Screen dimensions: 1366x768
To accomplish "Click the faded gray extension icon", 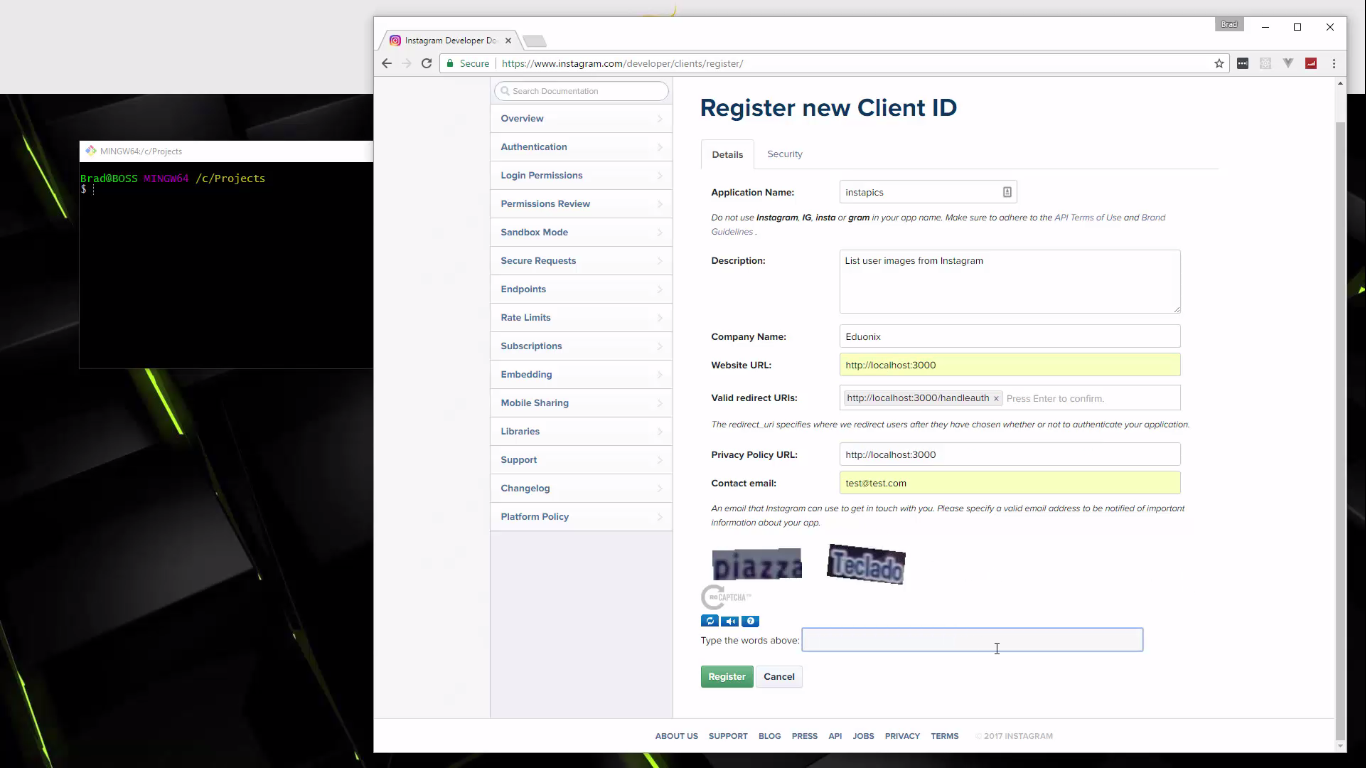I will [1265, 63].
